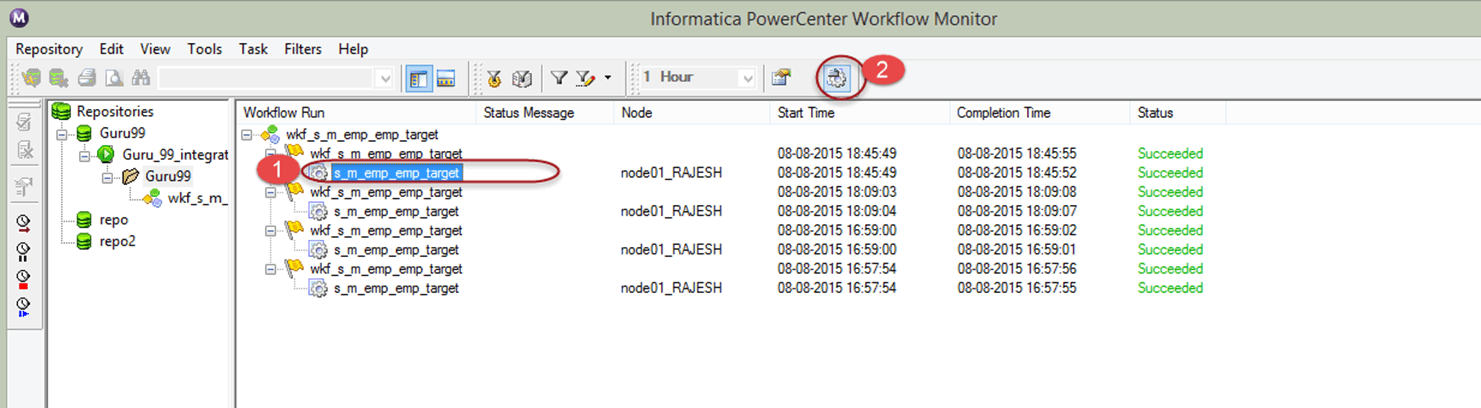Collapse the Guru99 folder node
The image size is (1481, 408).
point(108,176)
